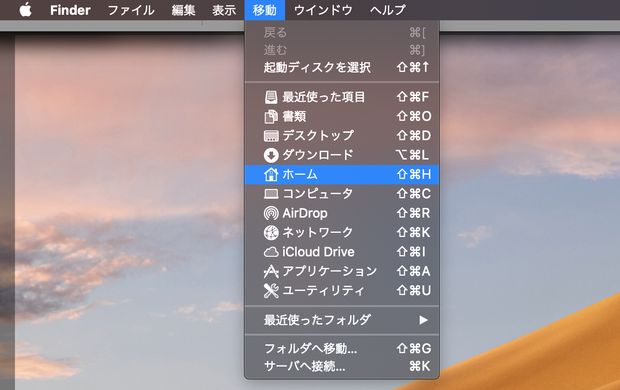Image resolution: width=620 pixels, height=390 pixels.
Task: Open the 表示 menu
Action: pyautogui.click(x=224, y=10)
